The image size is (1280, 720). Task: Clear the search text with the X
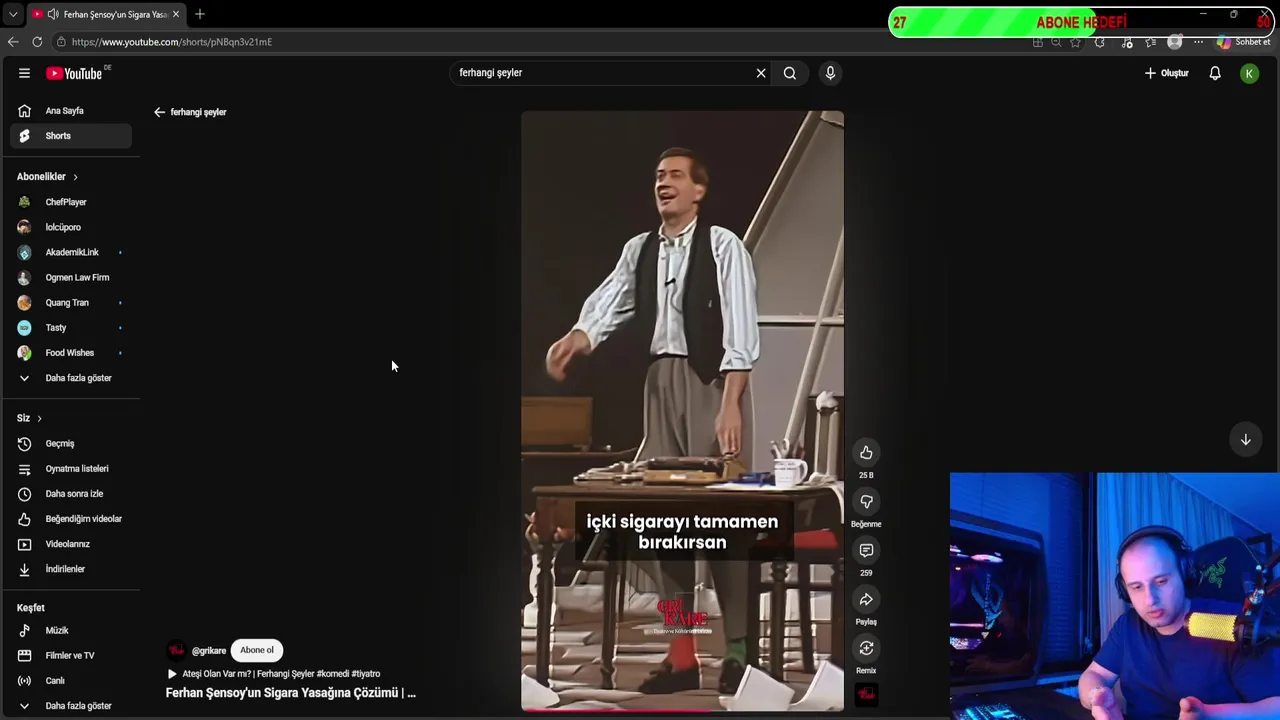(x=761, y=73)
